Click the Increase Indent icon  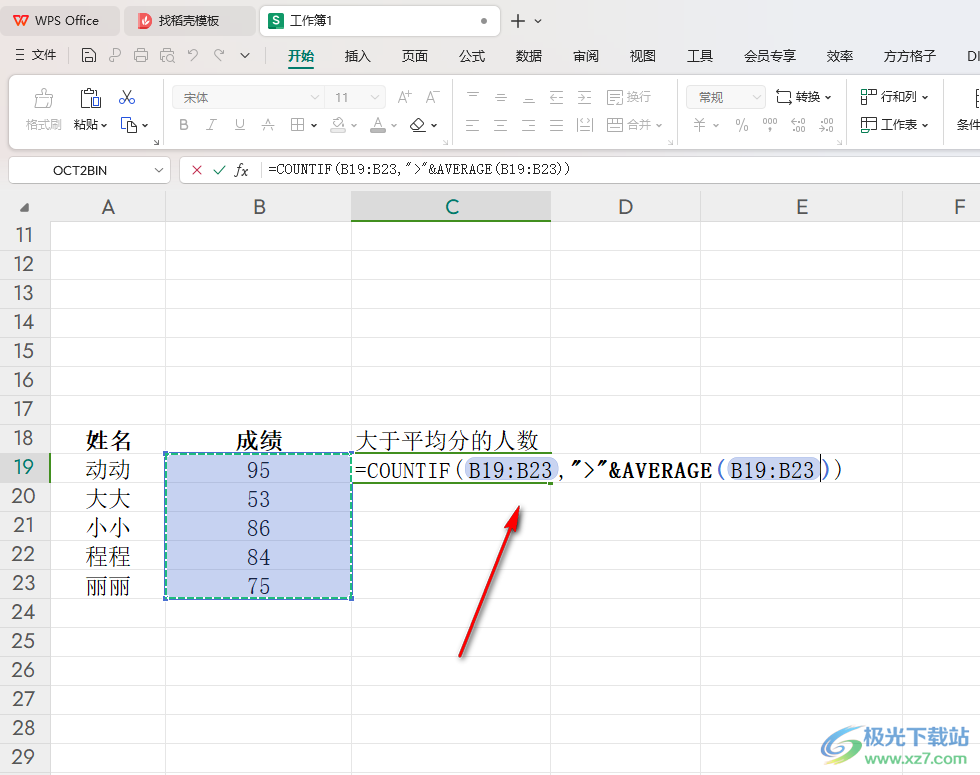click(x=584, y=97)
